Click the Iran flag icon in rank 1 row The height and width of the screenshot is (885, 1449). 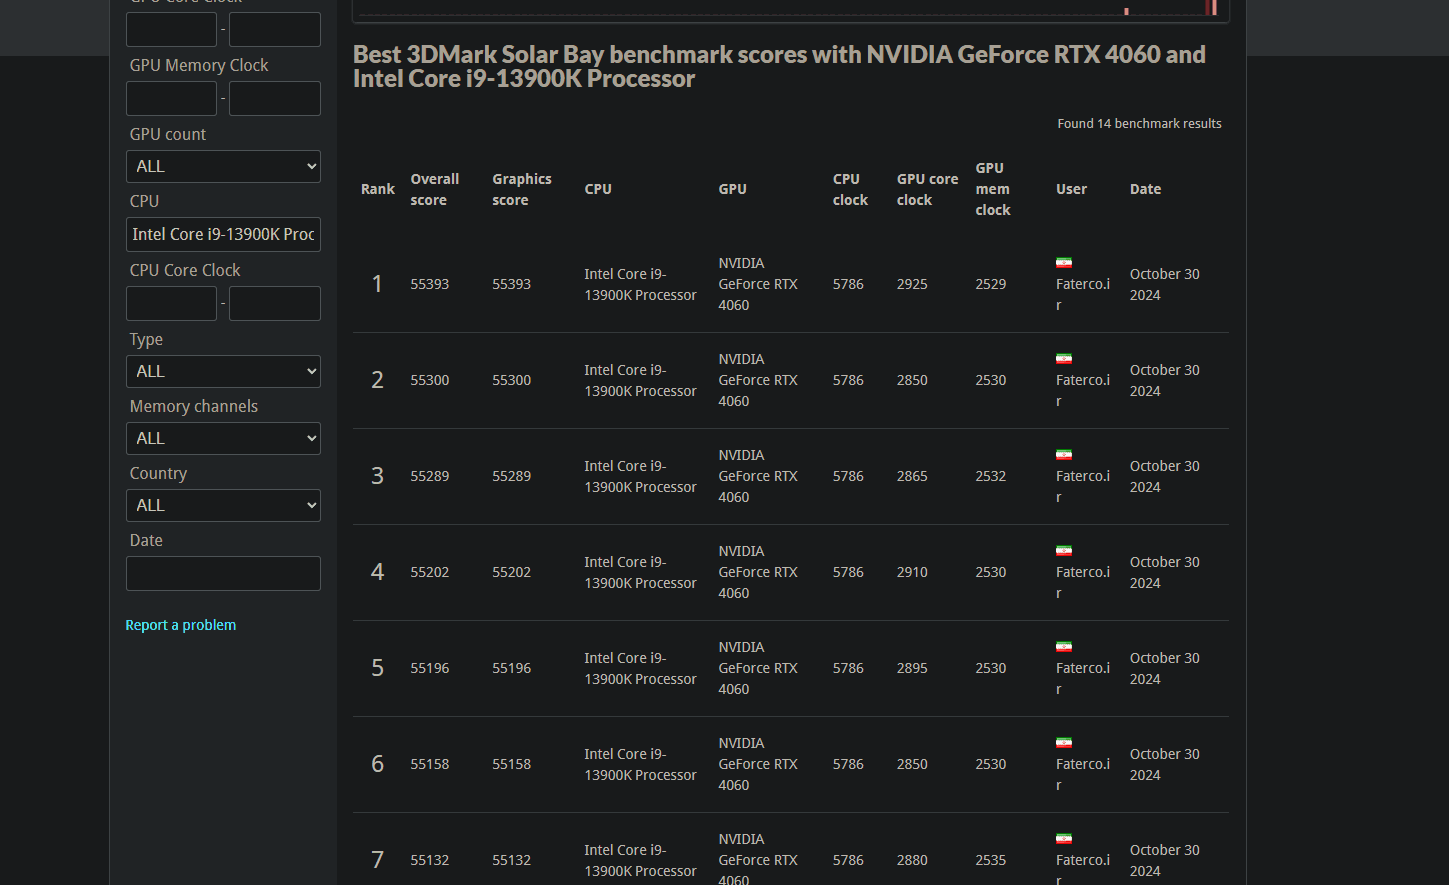1063,263
